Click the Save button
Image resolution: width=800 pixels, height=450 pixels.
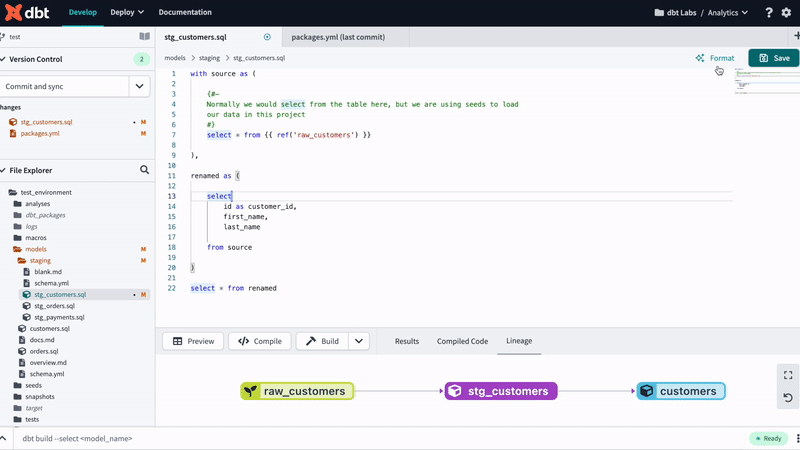click(x=773, y=58)
